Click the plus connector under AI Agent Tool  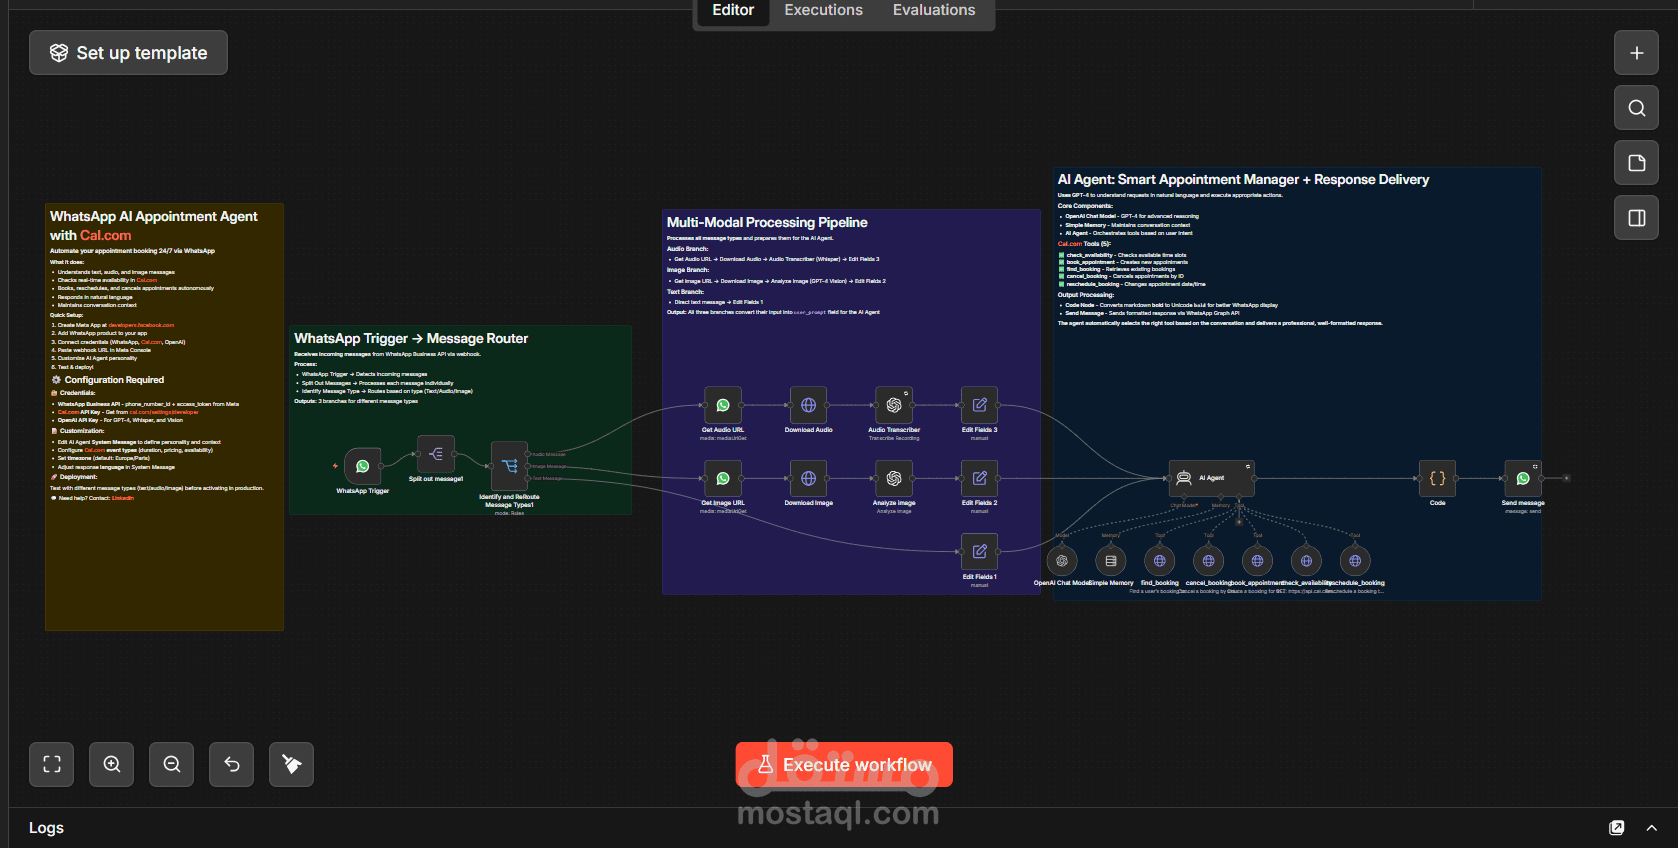[x=1240, y=522]
